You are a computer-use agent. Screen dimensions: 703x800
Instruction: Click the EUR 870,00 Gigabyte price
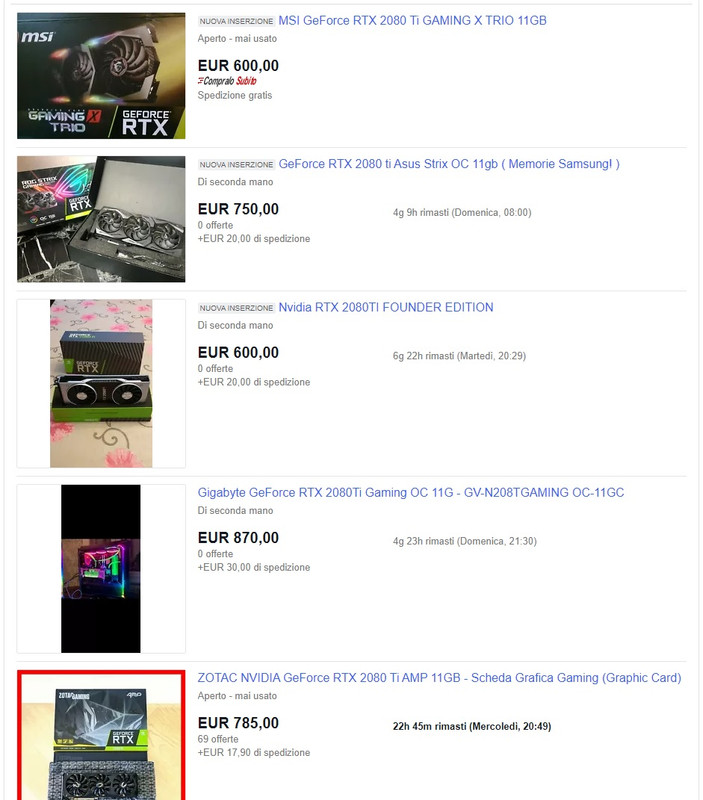[x=238, y=537]
